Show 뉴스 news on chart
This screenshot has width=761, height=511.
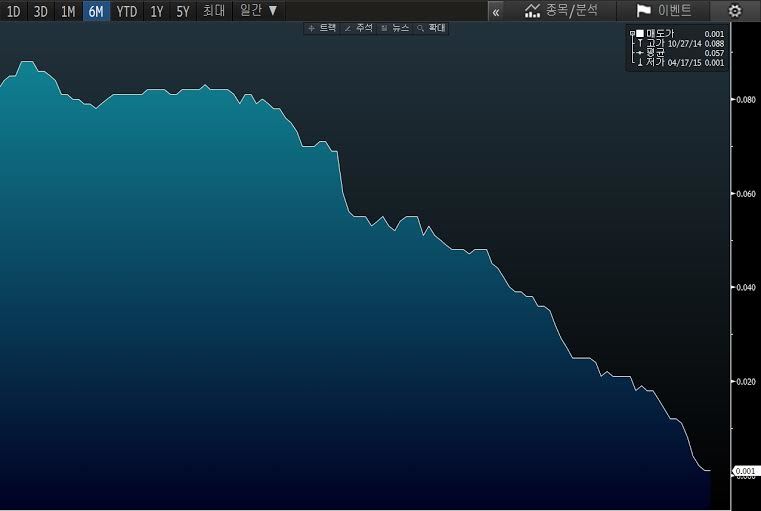(395, 28)
